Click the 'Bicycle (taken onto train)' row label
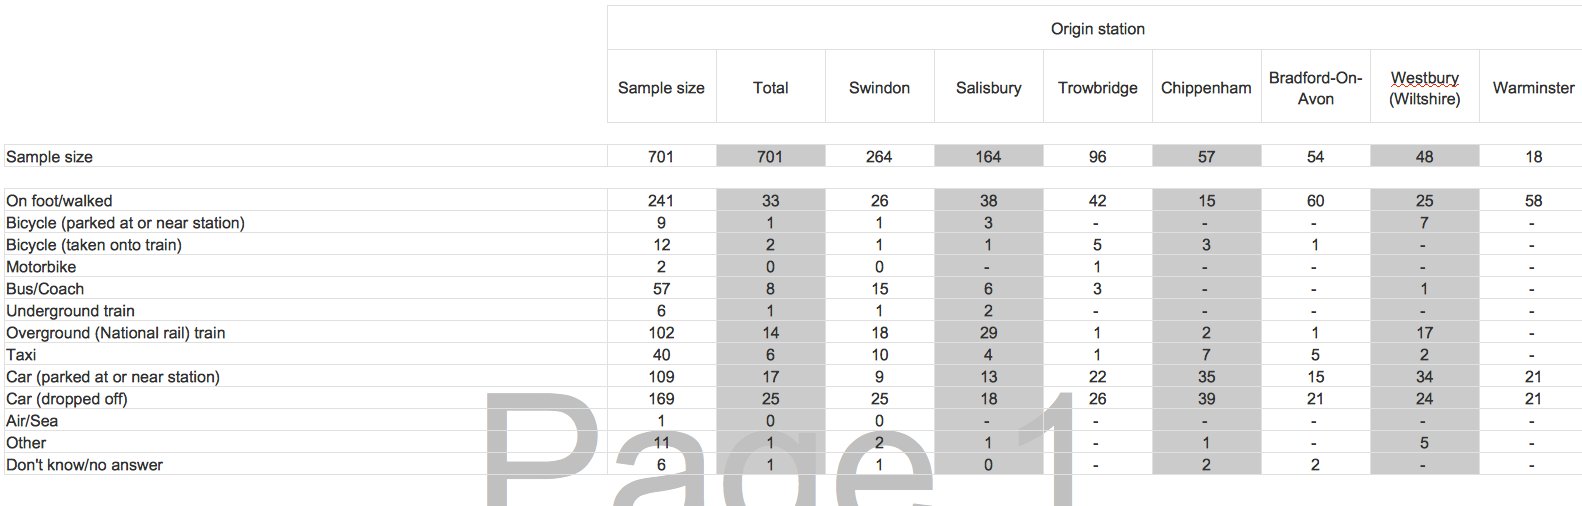This screenshot has height=506, width=1582. pyautogui.click(x=94, y=245)
